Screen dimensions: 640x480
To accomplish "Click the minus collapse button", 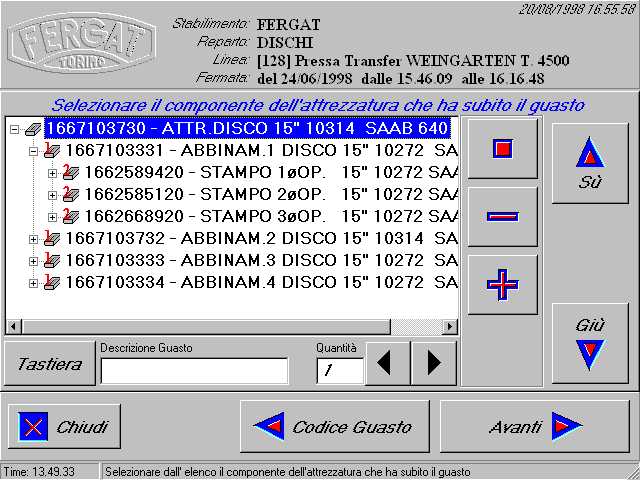I will click(502, 216).
